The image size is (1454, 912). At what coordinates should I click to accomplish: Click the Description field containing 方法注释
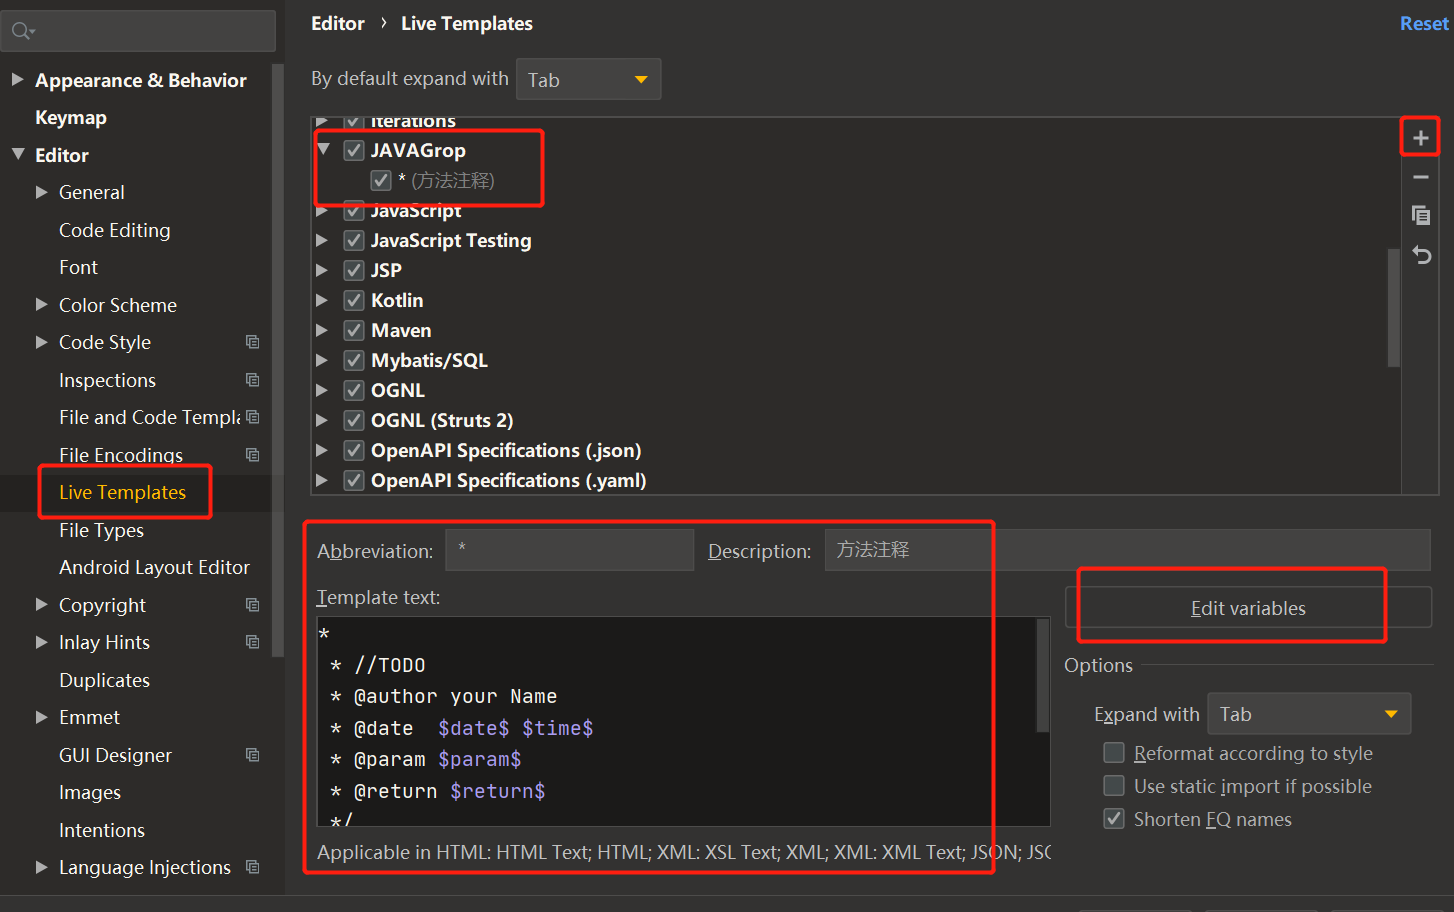(x=1127, y=550)
